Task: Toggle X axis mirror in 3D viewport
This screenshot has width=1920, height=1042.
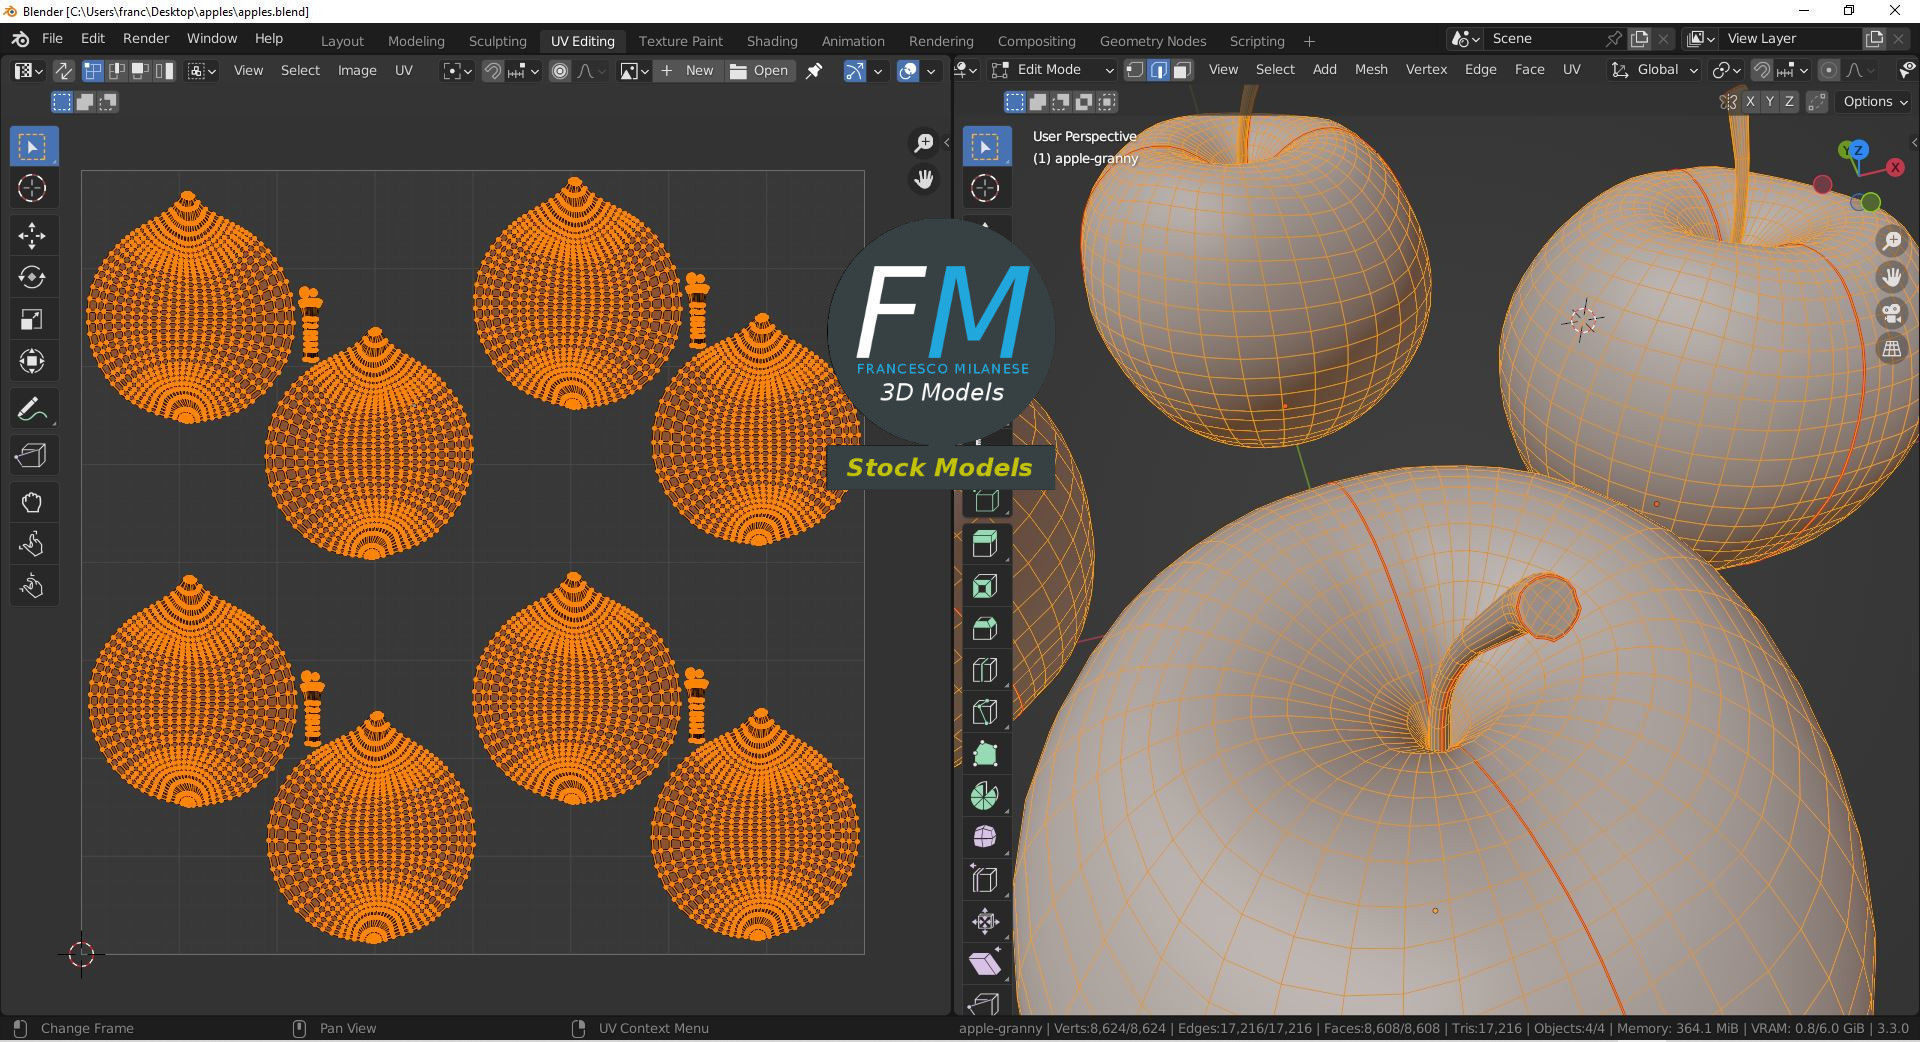Action: click(x=1750, y=102)
